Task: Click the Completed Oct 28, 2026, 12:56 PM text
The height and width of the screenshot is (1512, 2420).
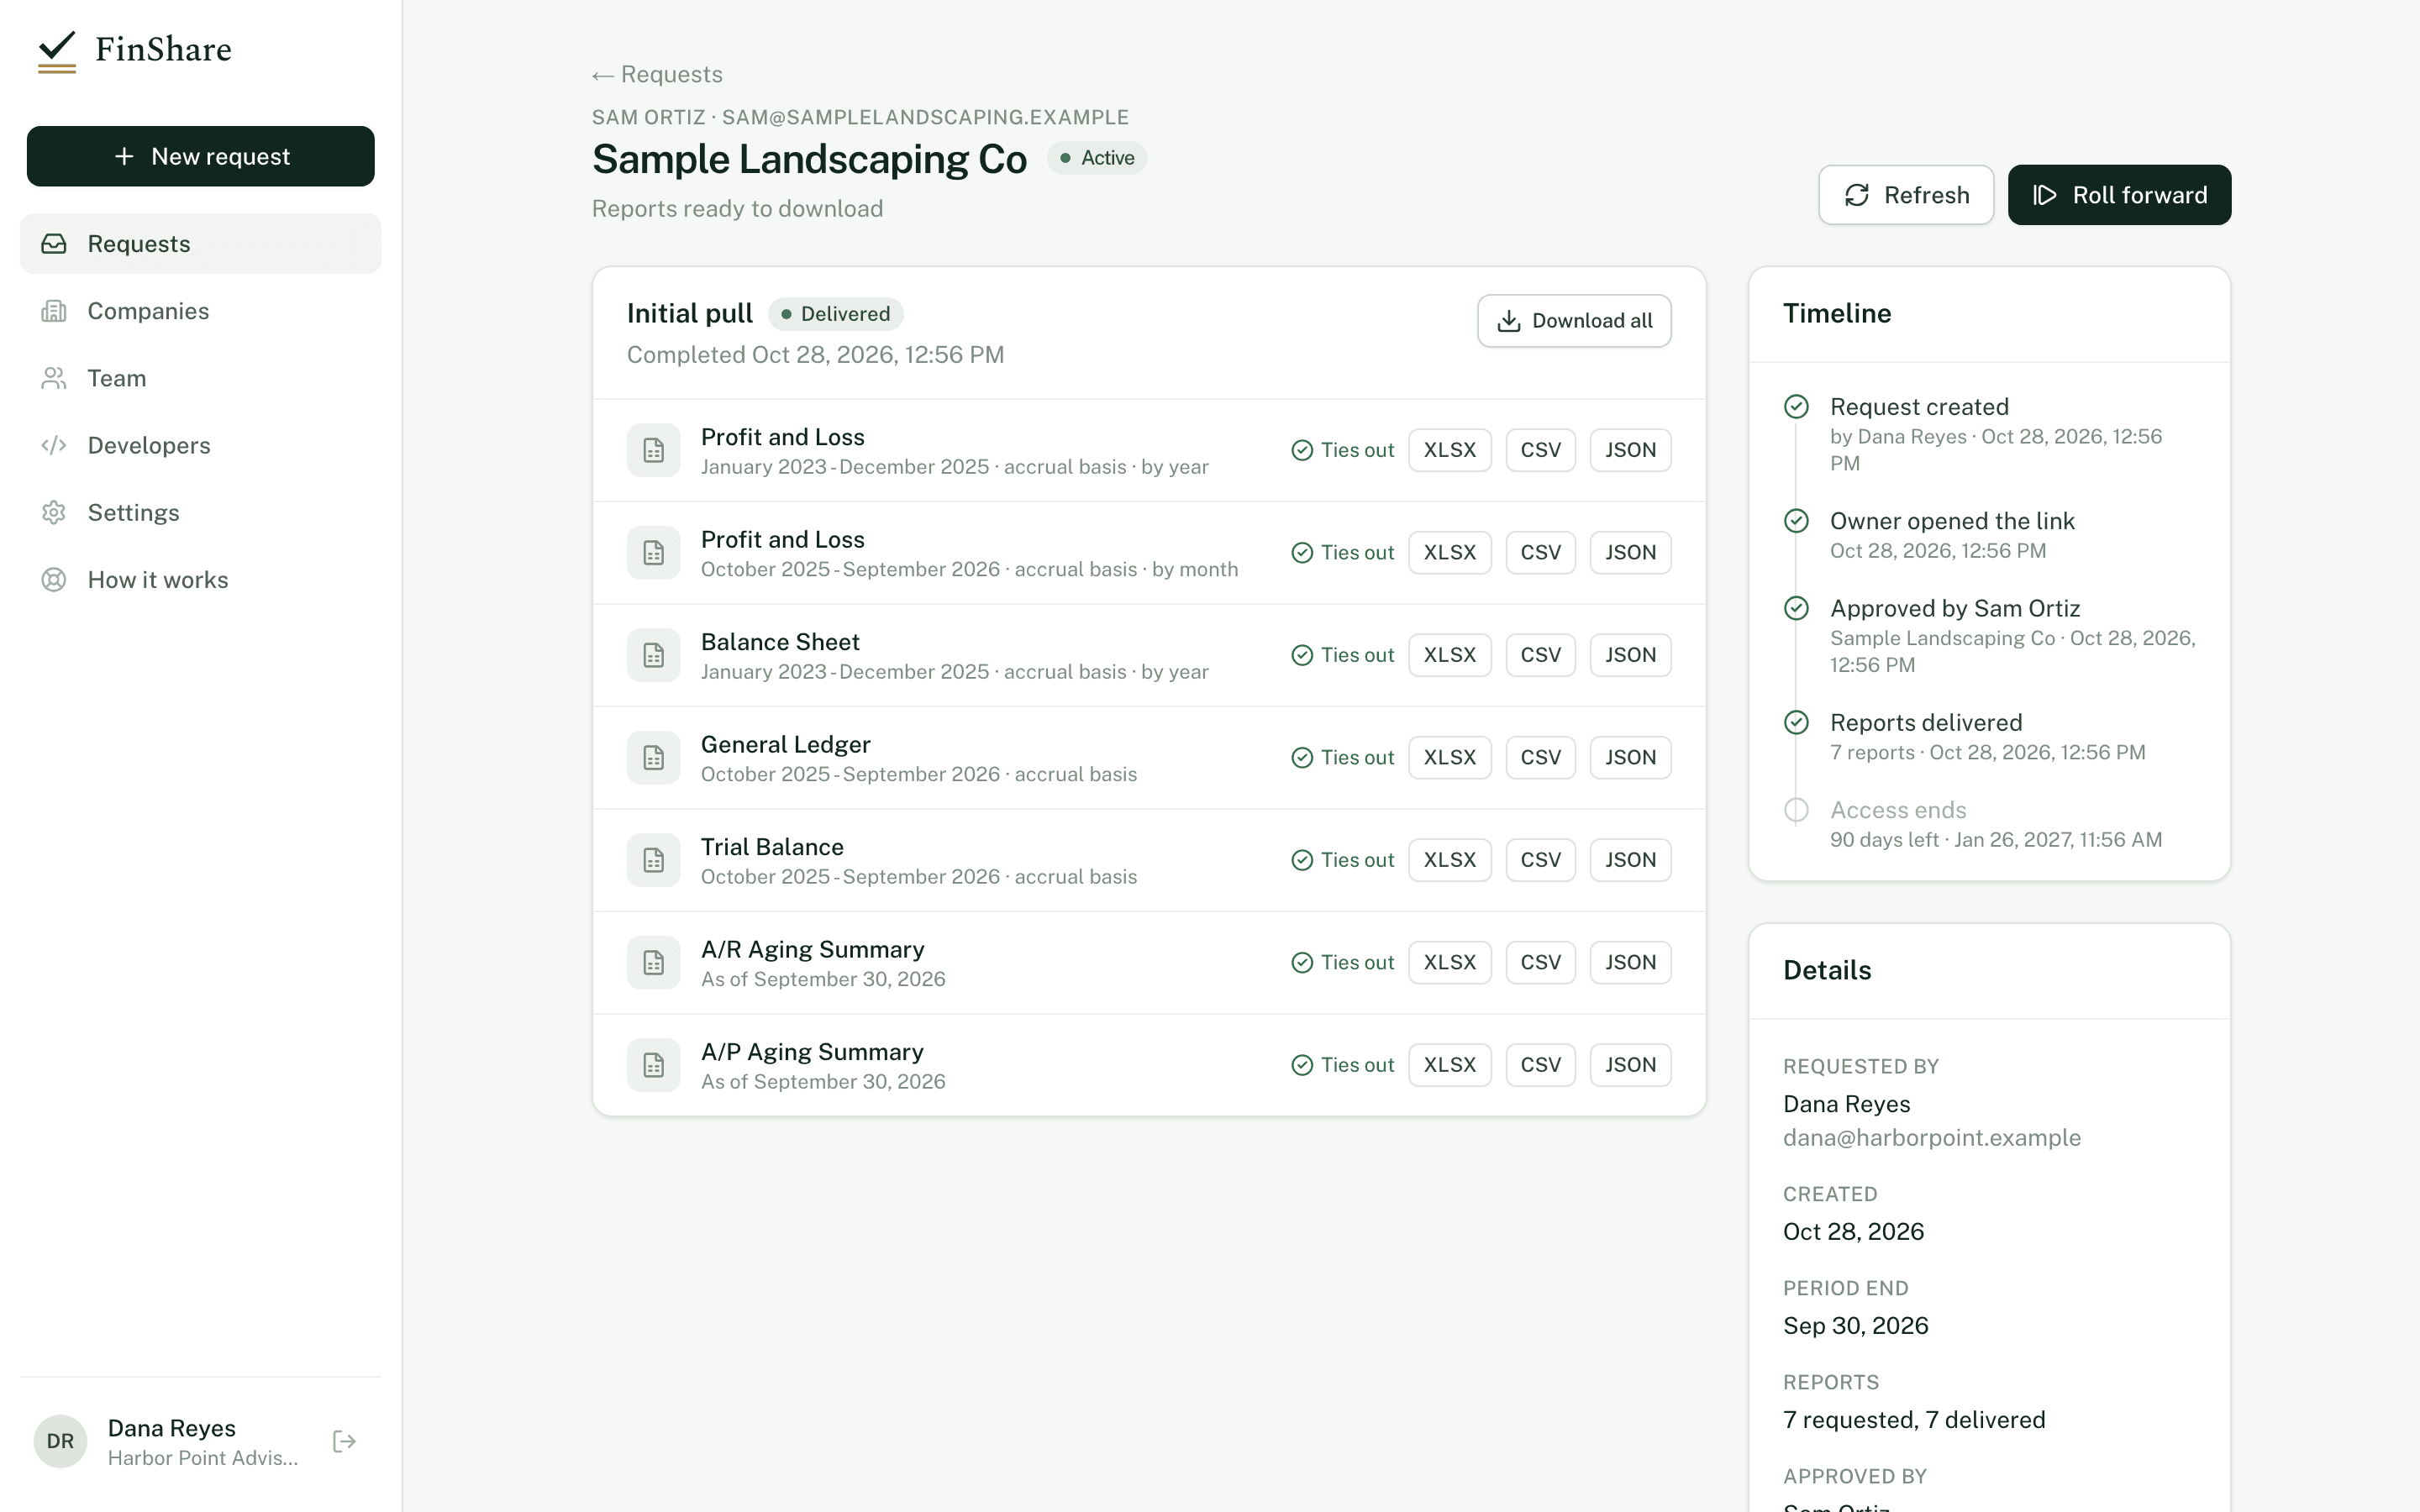Action: coord(815,355)
